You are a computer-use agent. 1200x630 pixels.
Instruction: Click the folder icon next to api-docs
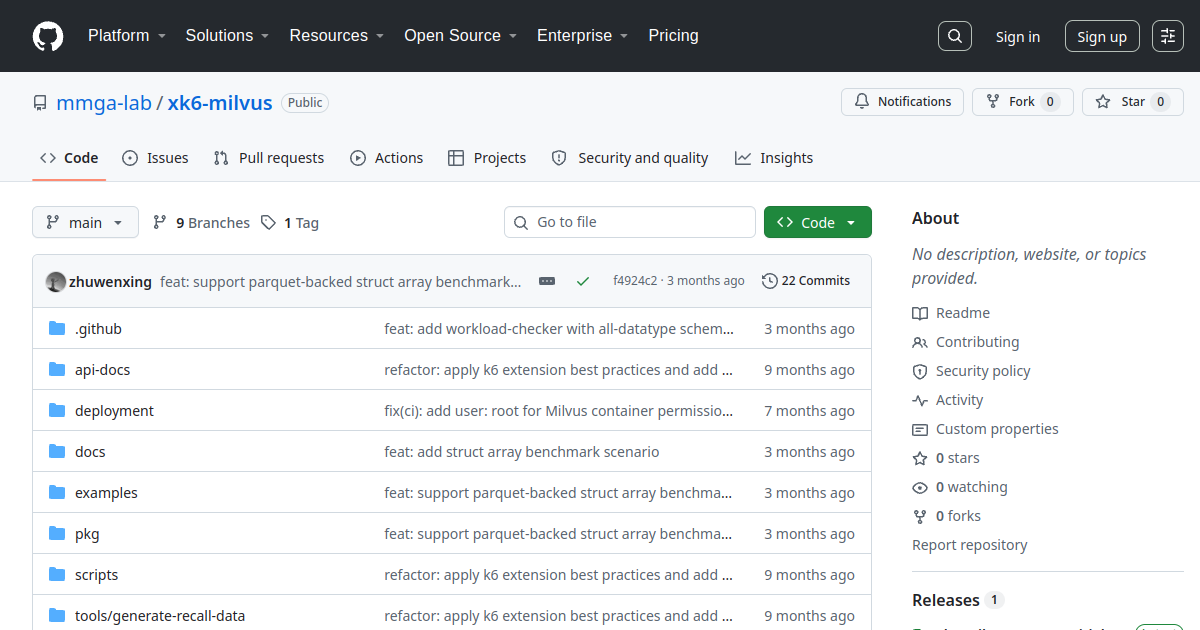pos(57,370)
